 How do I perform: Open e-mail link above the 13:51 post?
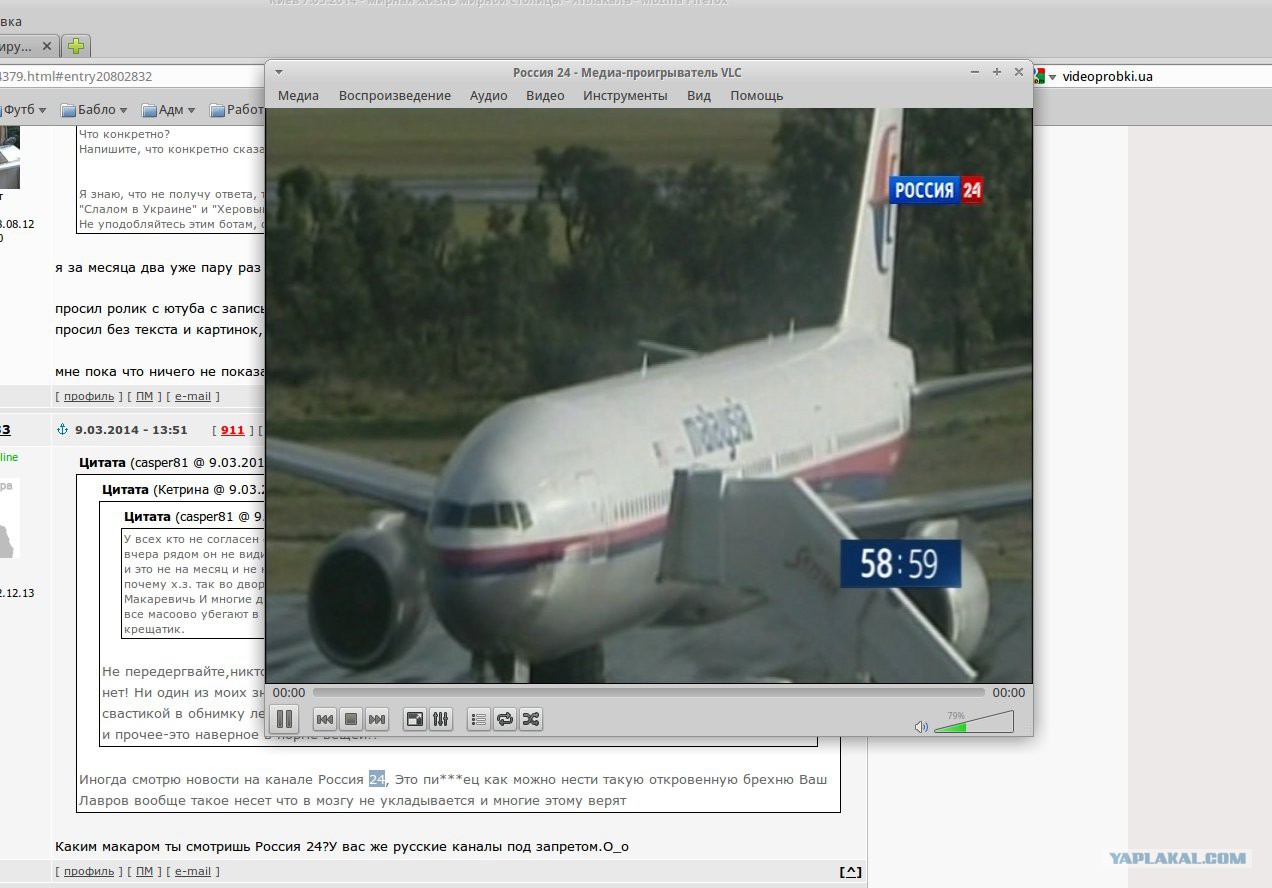pos(193,396)
